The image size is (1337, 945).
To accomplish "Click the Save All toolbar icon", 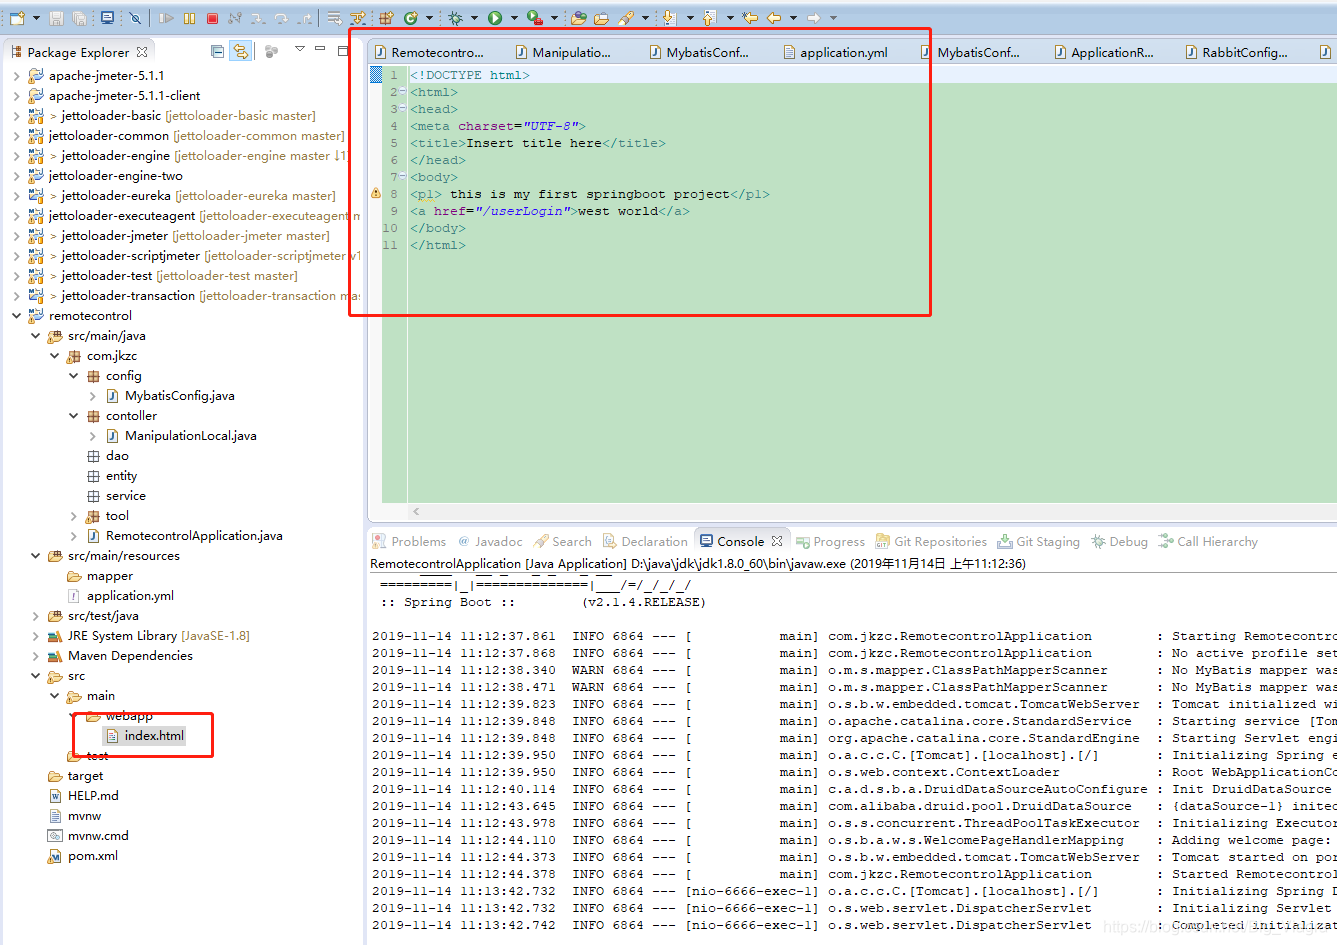I will (79, 17).
